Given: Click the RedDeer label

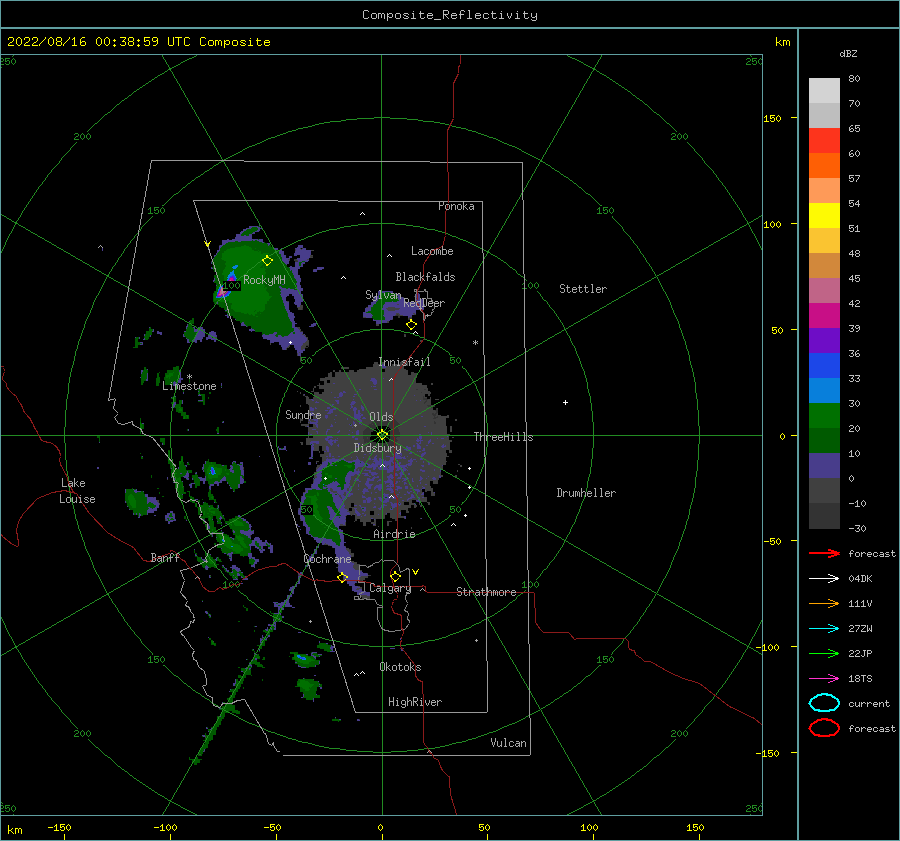Looking at the screenshot, I should click(x=424, y=303).
